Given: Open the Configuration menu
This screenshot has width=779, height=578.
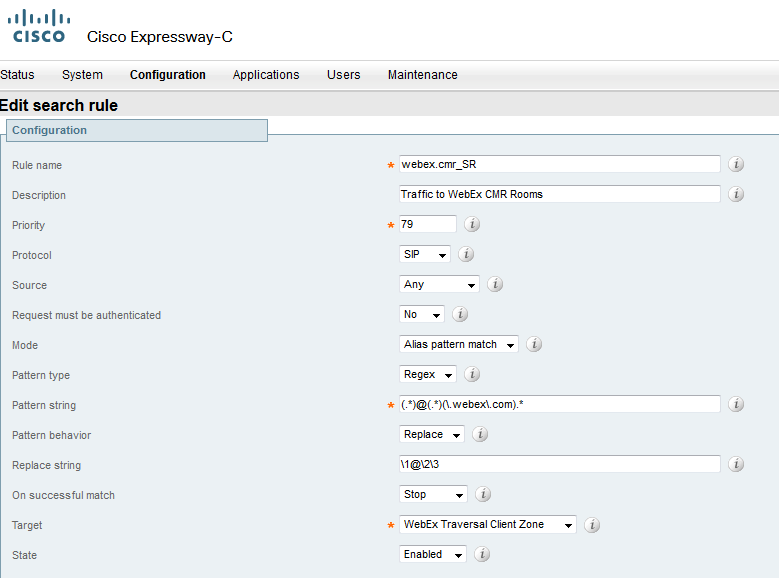Looking at the screenshot, I should point(168,75).
